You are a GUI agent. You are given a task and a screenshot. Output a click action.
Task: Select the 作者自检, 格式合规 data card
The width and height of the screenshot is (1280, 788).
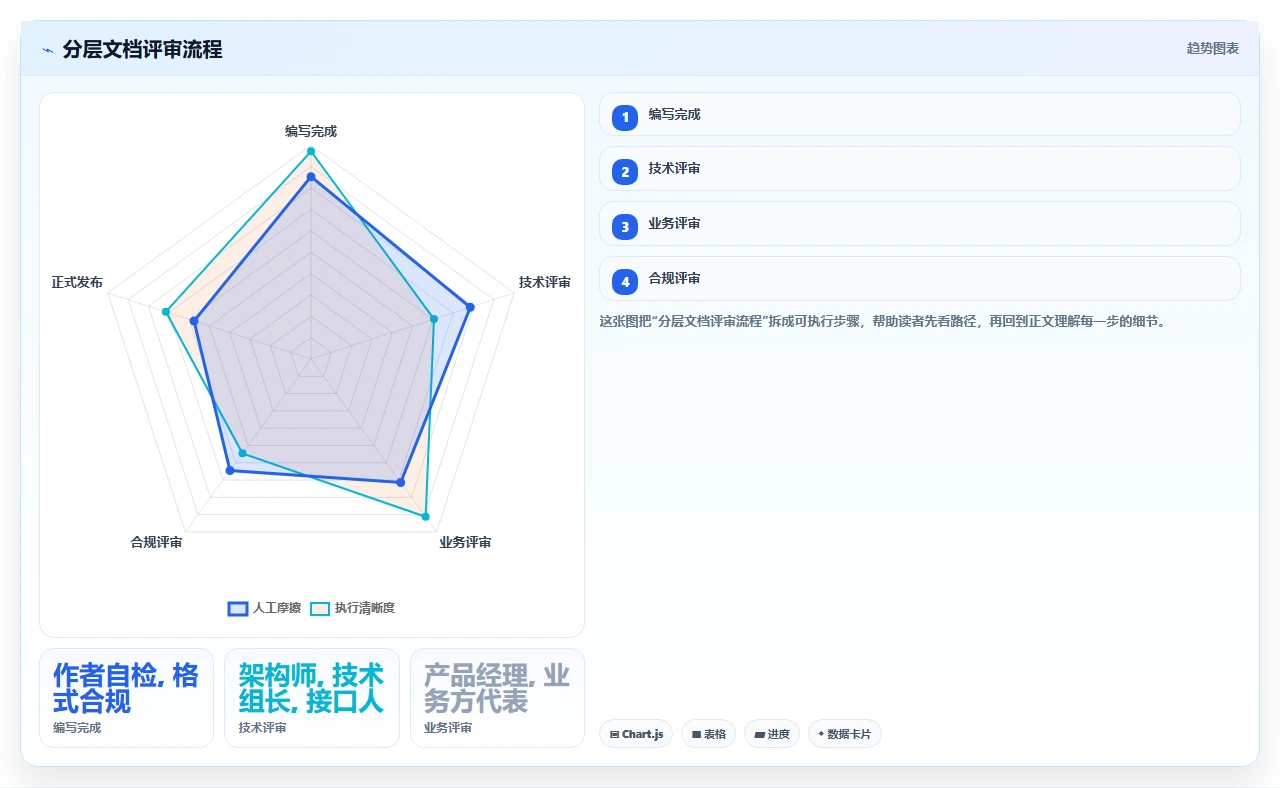(x=126, y=698)
